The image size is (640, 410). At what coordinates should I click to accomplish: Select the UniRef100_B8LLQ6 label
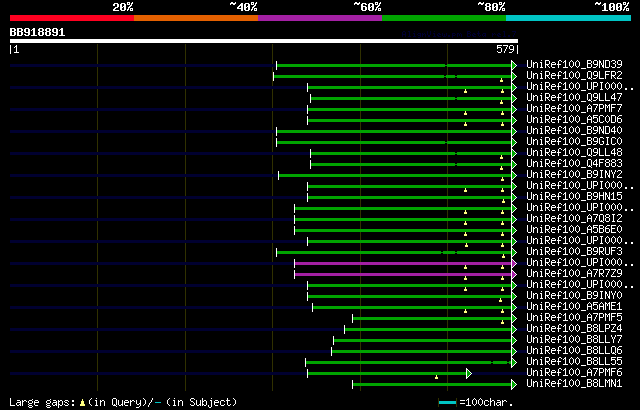[574, 351]
